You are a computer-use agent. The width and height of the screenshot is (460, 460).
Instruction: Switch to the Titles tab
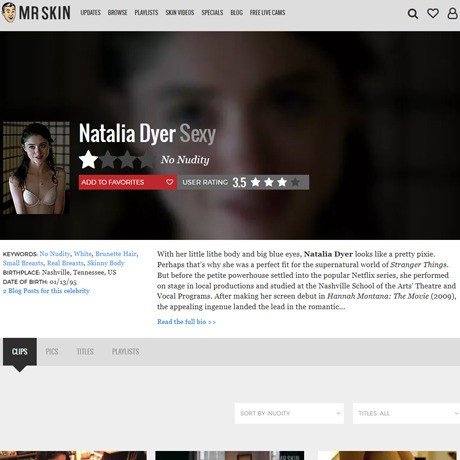[85, 352]
